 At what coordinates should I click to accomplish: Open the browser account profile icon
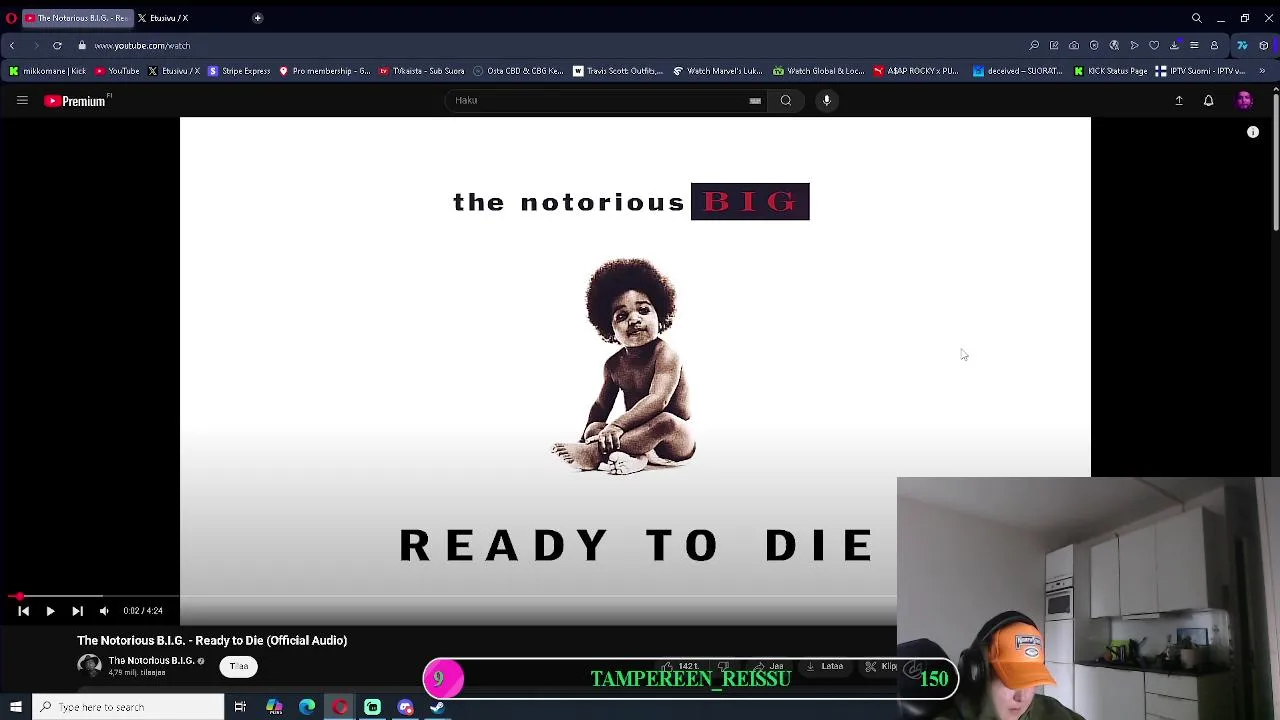click(x=1214, y=45)
